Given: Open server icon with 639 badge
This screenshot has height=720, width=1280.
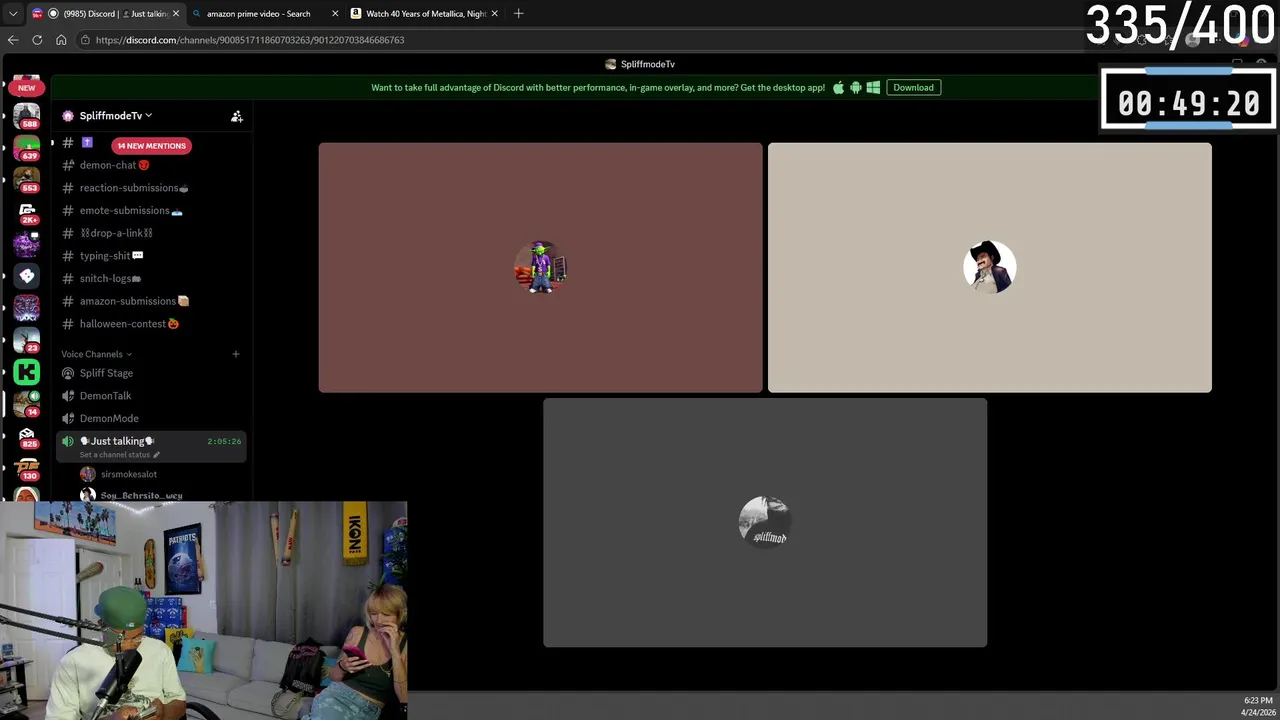Looking at the screenshot, I should (27, 147).
